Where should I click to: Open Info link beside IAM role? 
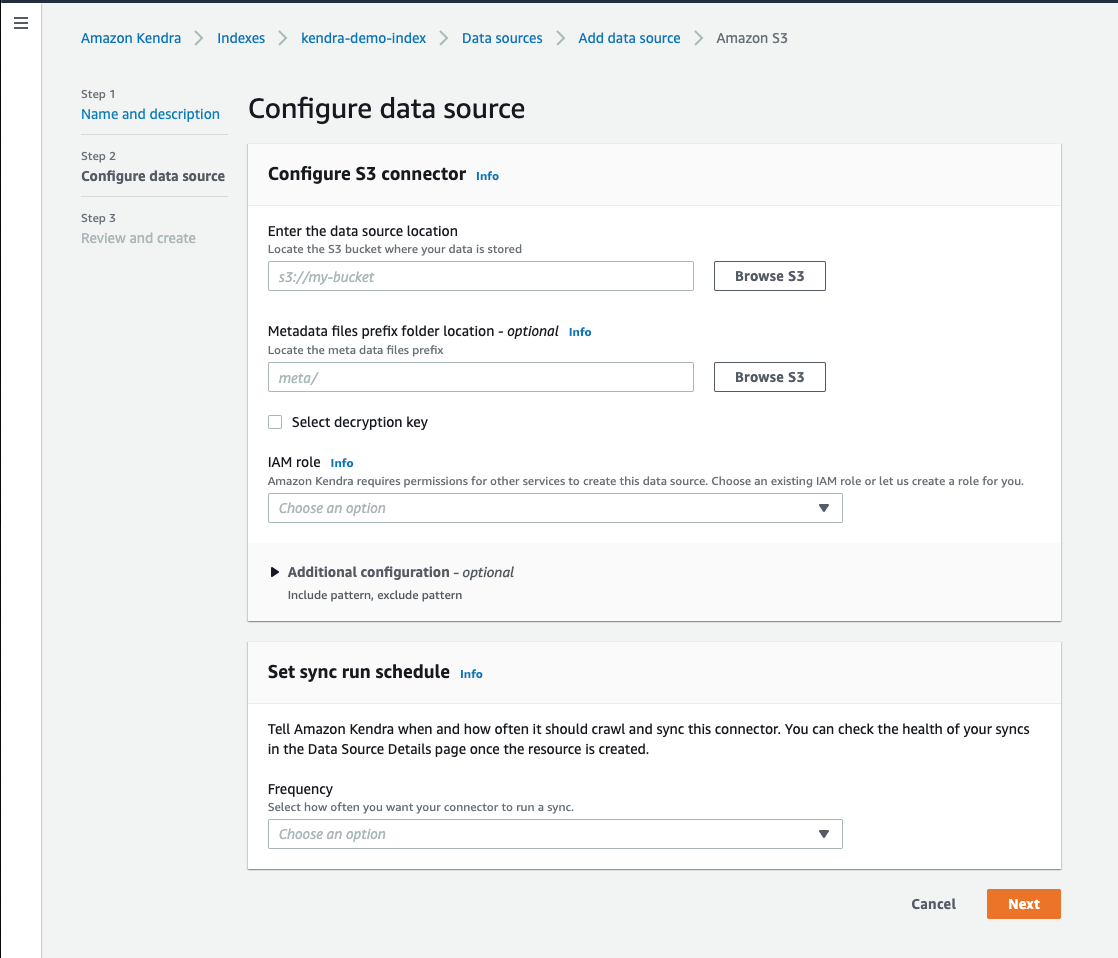[x=342, y=463]
